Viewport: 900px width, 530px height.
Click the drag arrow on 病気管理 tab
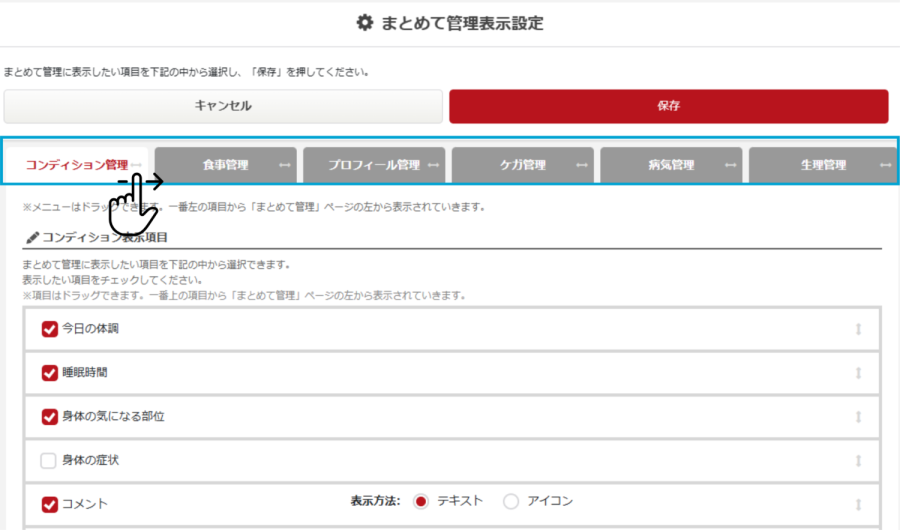(730, 165)
